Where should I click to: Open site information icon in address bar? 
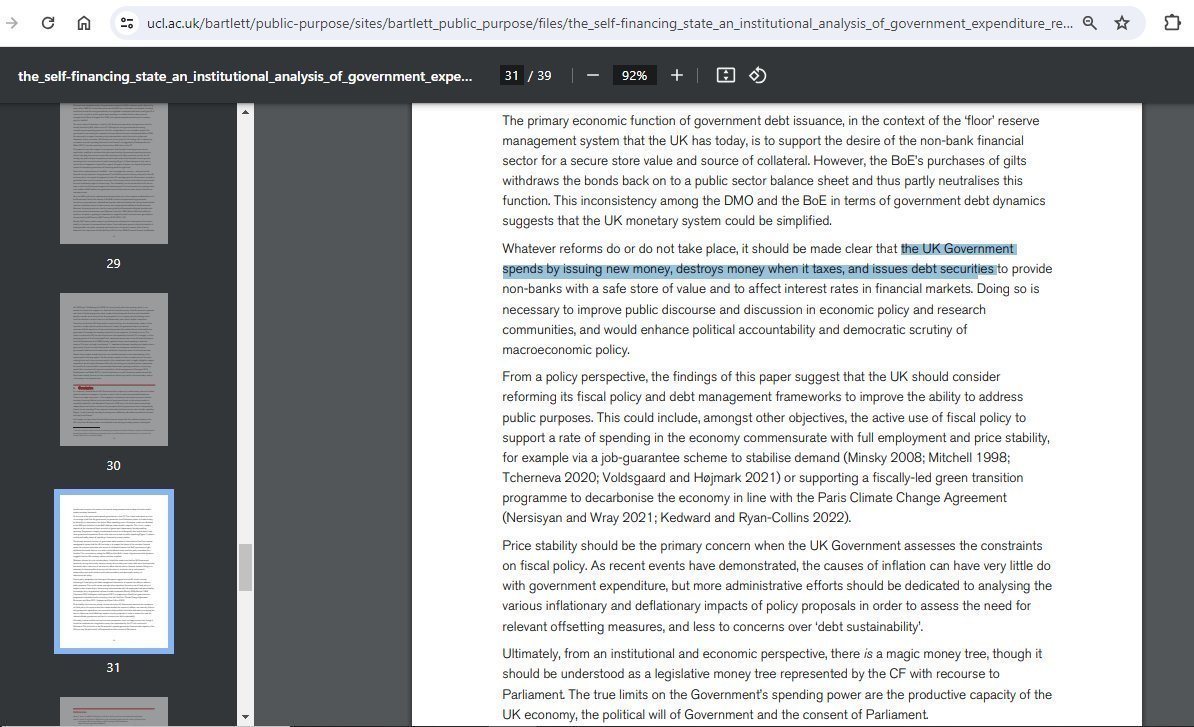click(127, 23)
